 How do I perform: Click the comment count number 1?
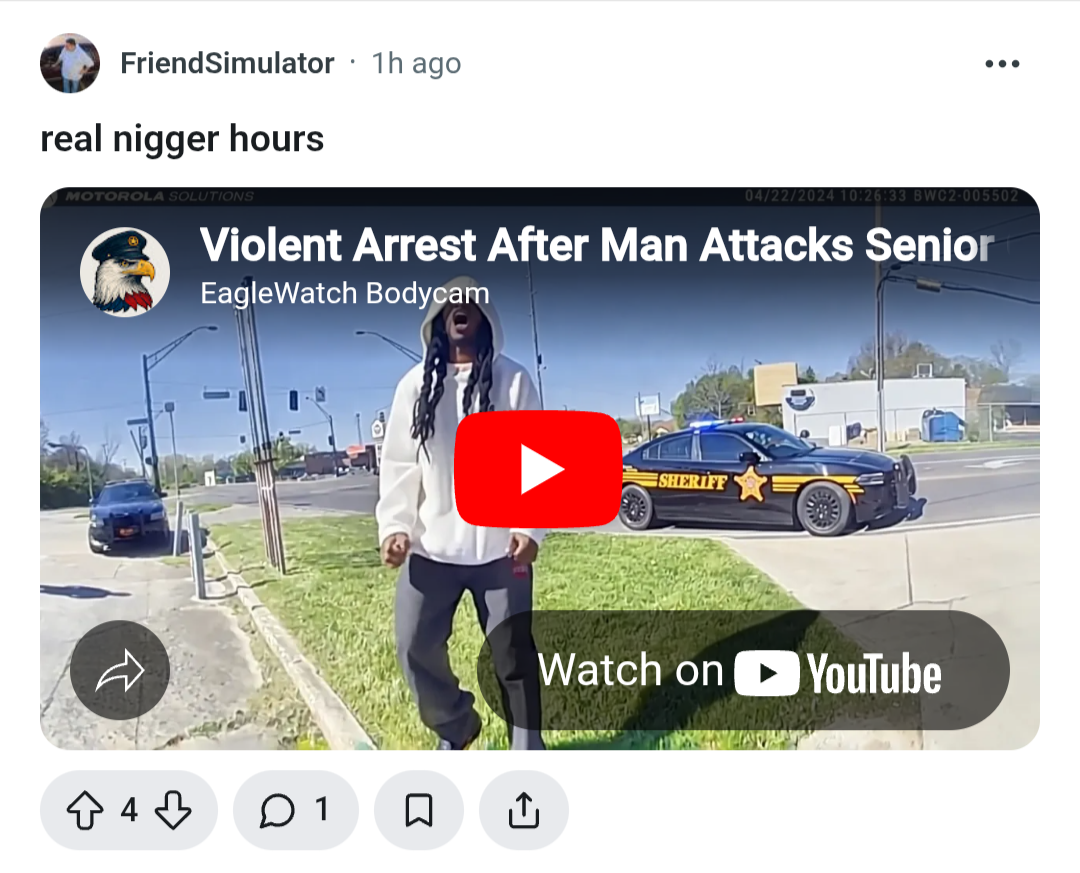tap(321, 810)
